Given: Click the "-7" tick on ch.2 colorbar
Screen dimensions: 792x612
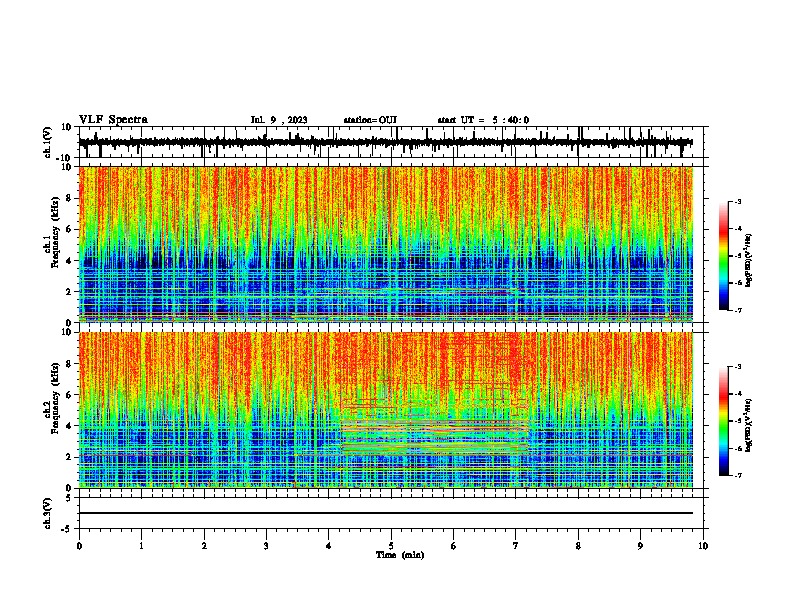Looking at the screenshot, I should [737, 475].
